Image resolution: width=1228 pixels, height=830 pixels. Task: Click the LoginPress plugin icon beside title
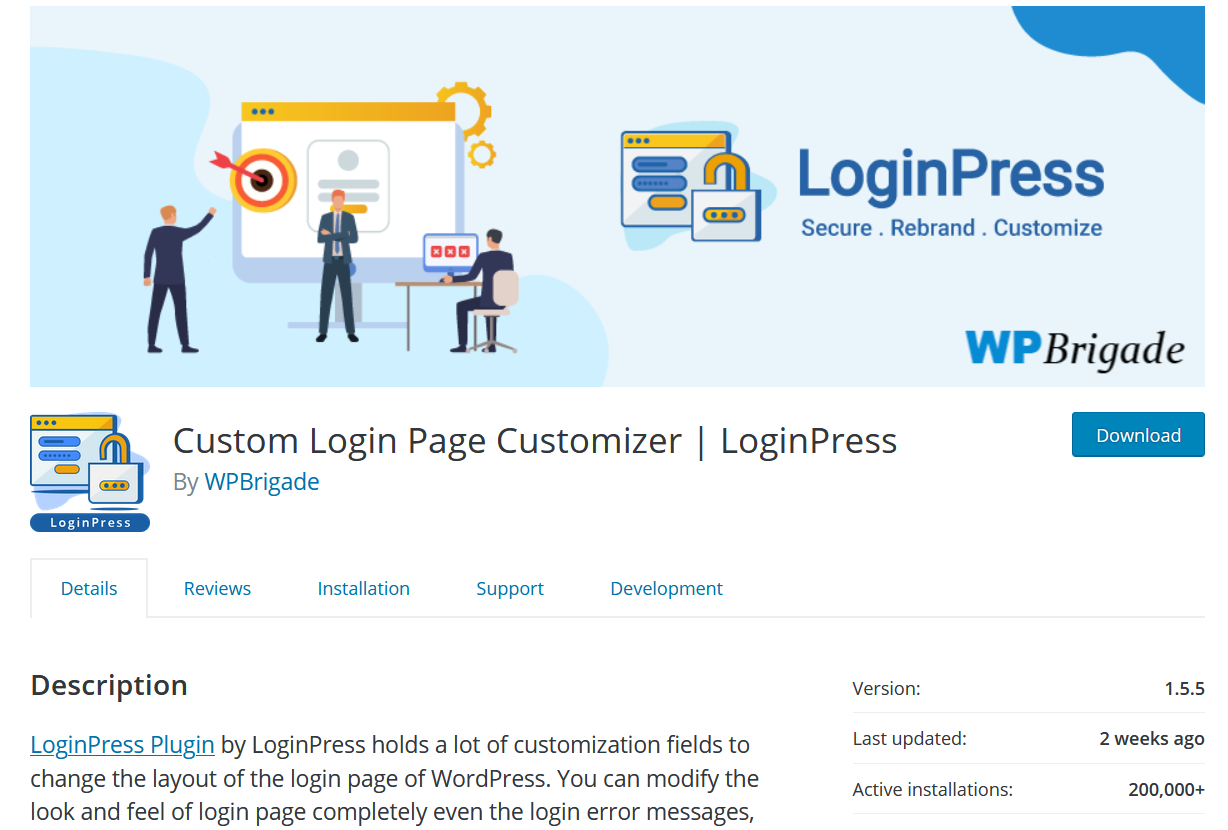pos(90,472)
